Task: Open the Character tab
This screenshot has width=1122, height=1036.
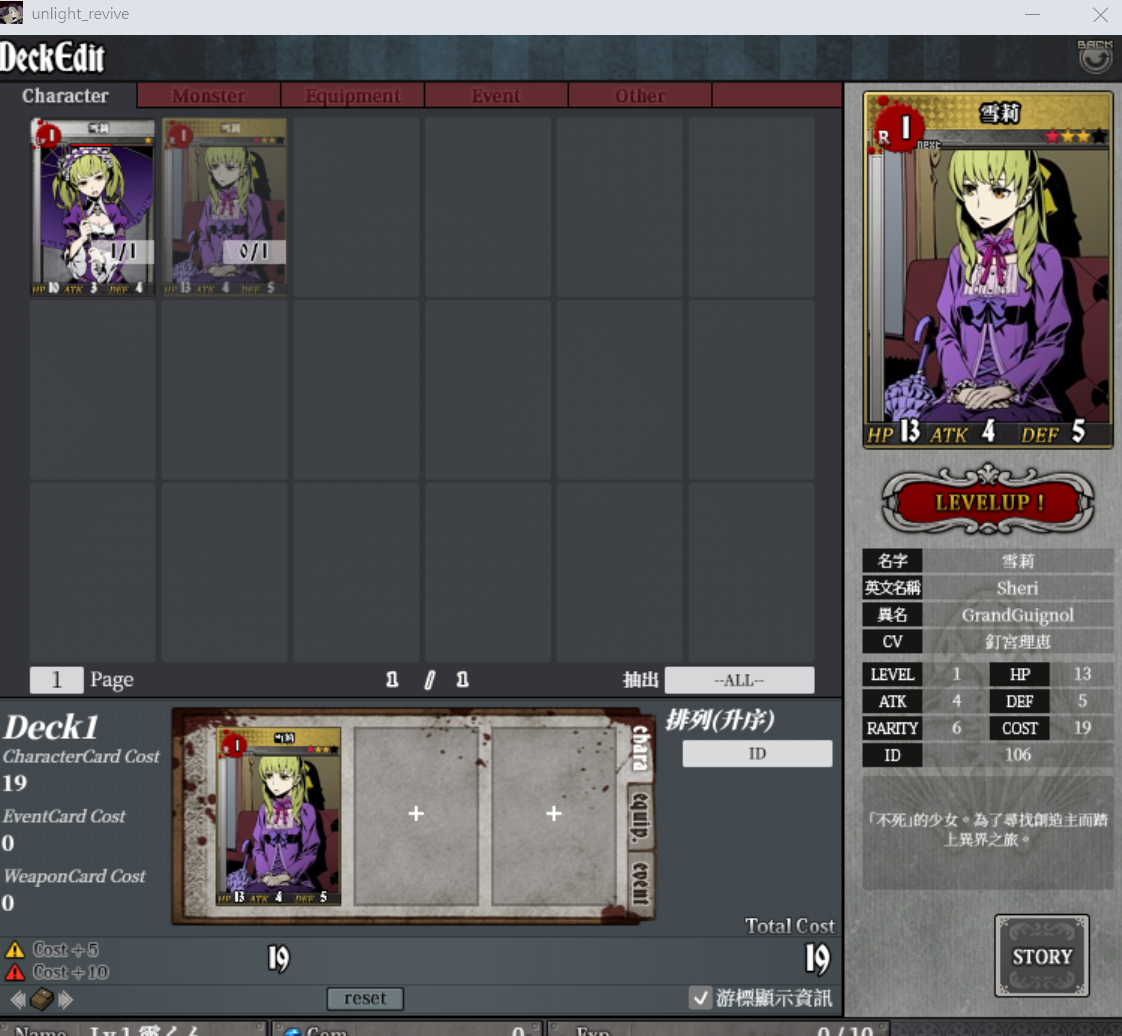Action: (x=66, y=95)
